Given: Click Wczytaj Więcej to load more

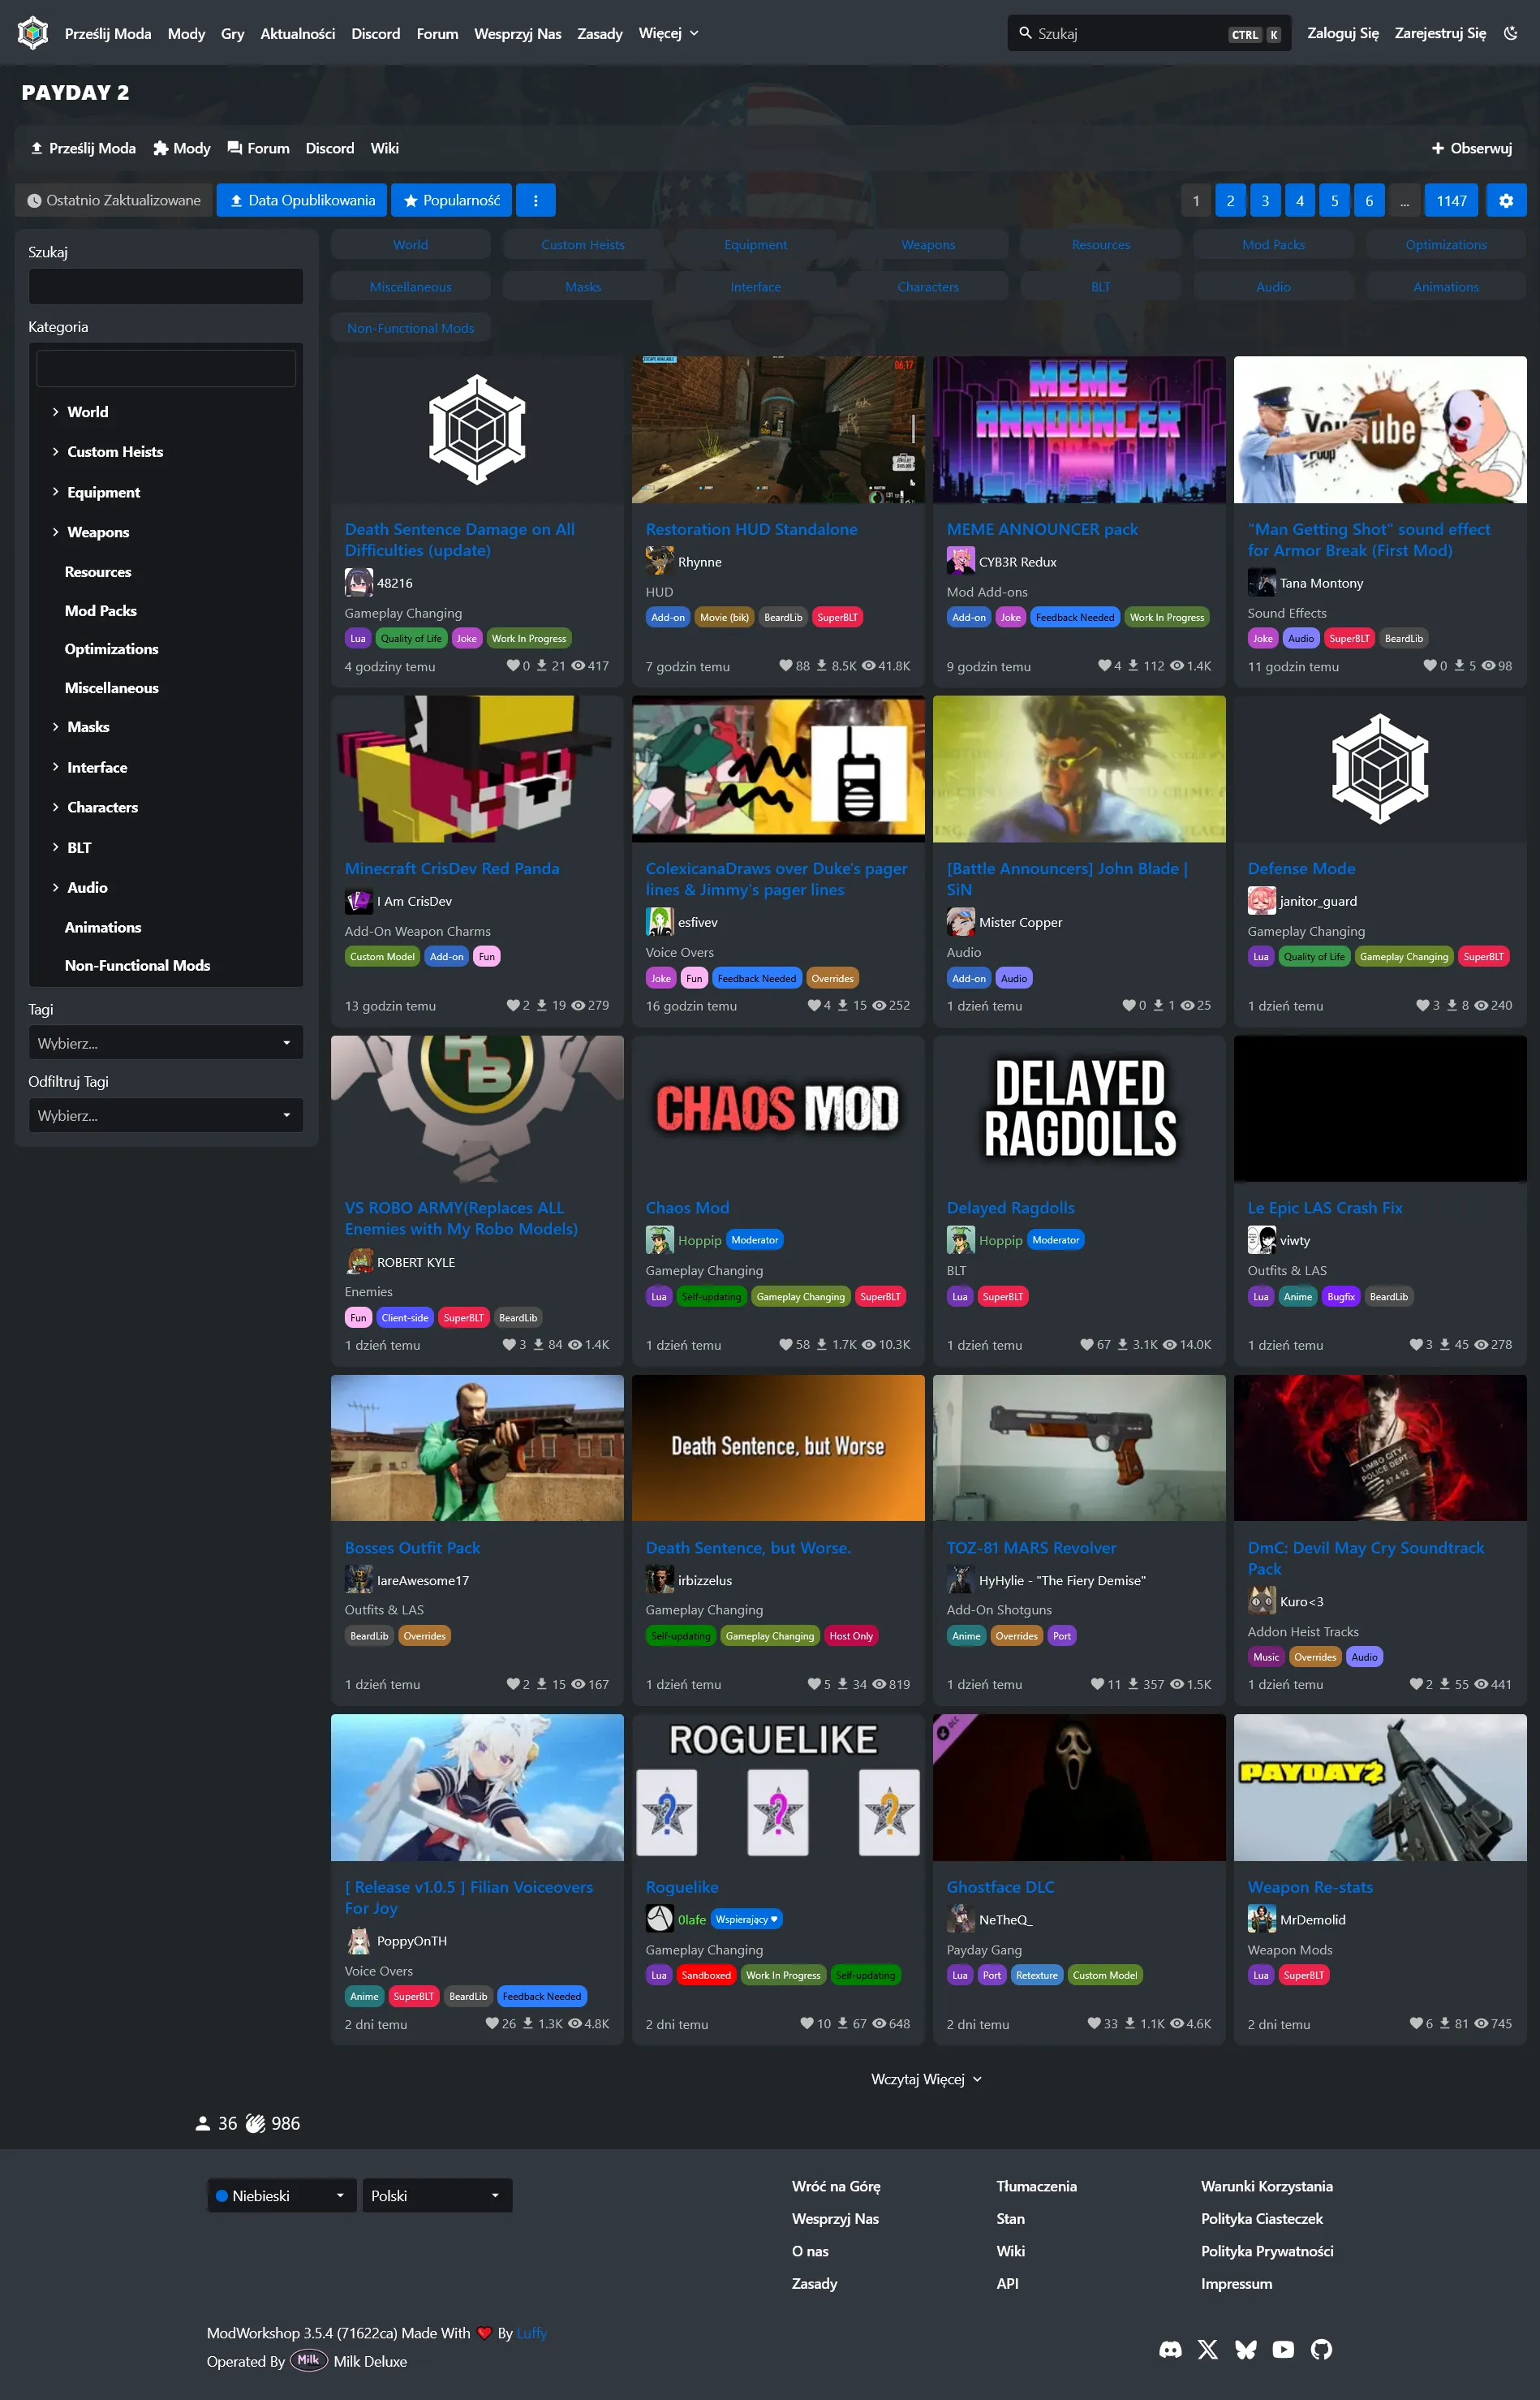Looking at the screenshot, I should (926, 2079).
